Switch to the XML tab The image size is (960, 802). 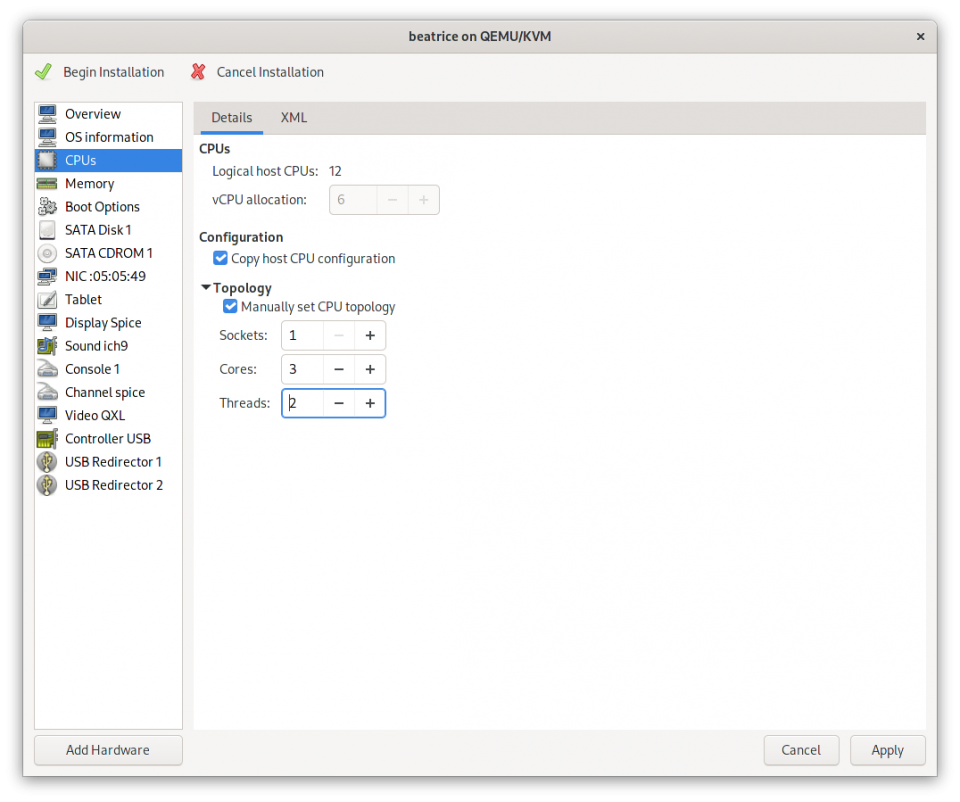[293, 117]
